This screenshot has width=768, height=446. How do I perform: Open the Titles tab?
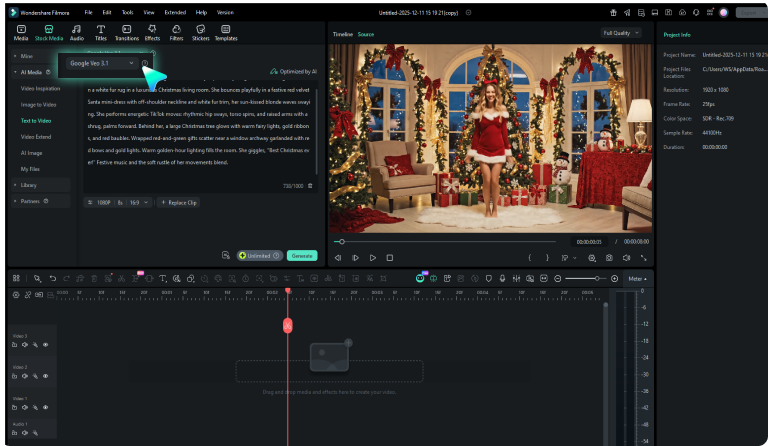100,33
